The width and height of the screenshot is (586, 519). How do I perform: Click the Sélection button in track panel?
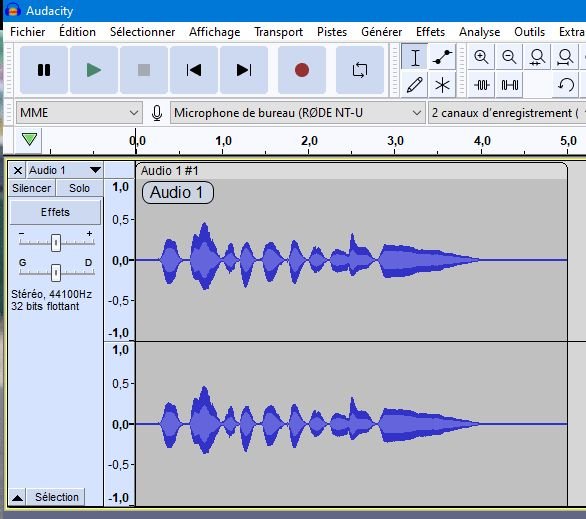pyautogui.click(x=56, y=497)
